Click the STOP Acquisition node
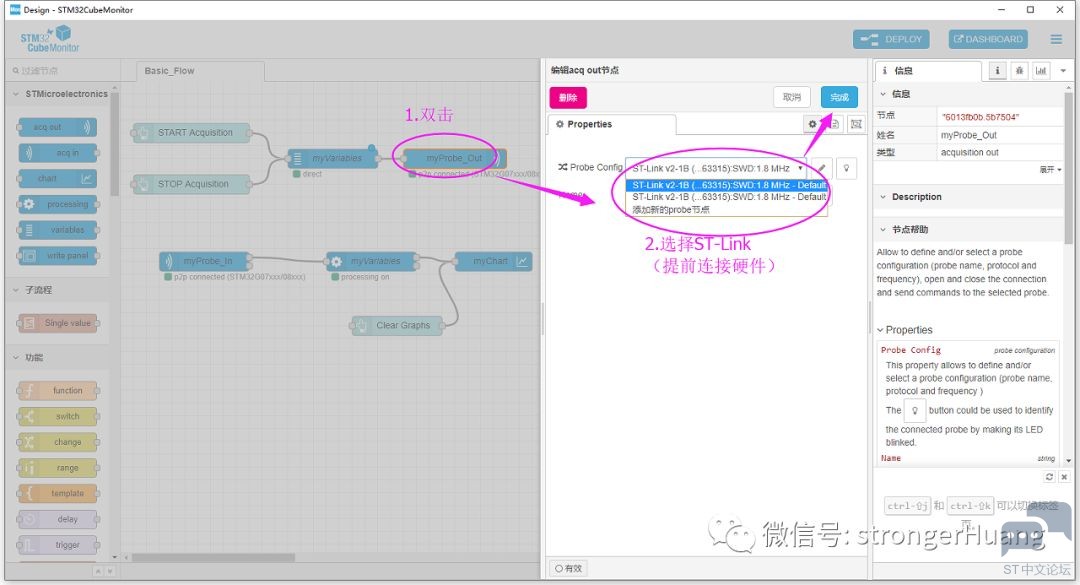 pyautogui.click(x=191, y=184)
